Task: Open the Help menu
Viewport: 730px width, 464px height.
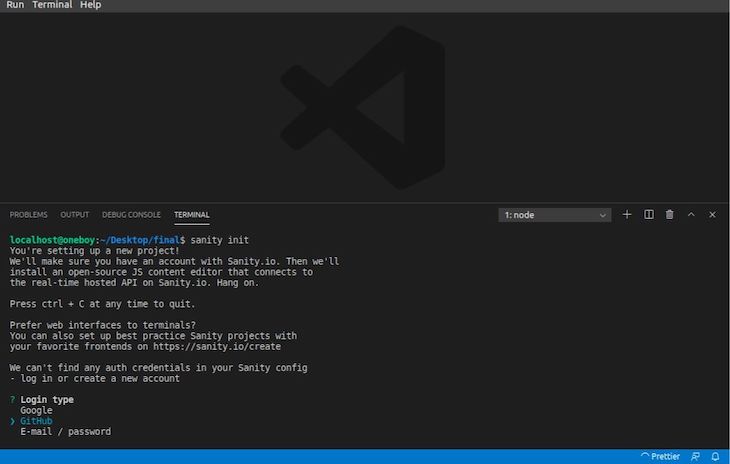Action: pos(90,5)
